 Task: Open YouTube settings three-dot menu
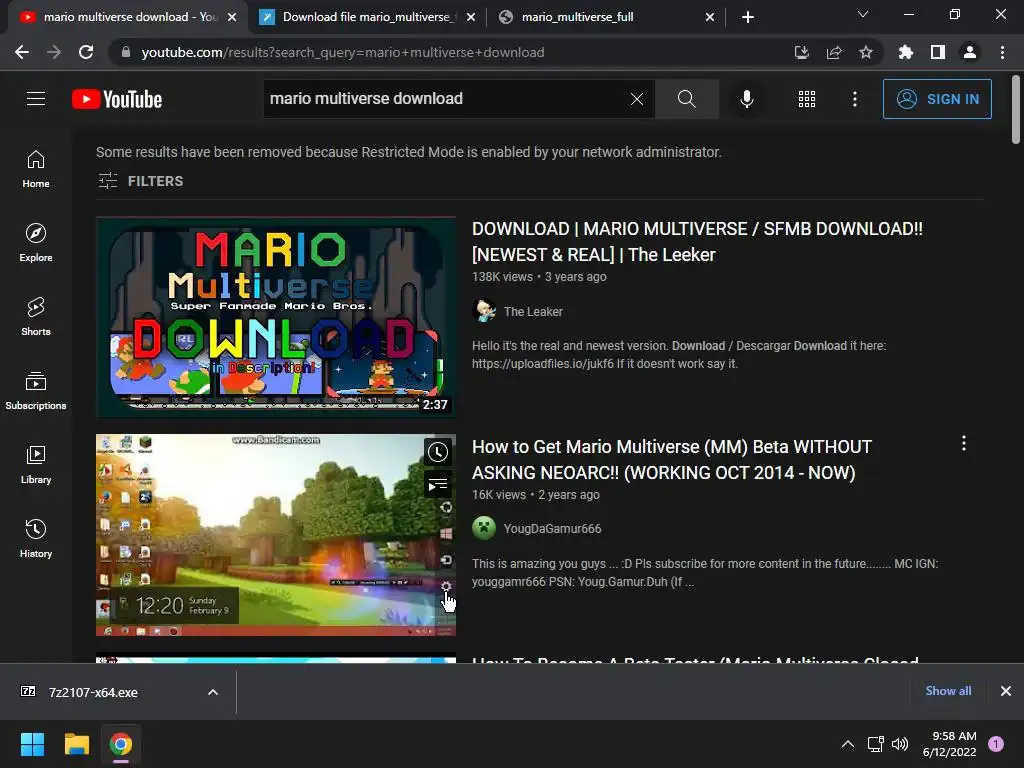tap(855, 99)
